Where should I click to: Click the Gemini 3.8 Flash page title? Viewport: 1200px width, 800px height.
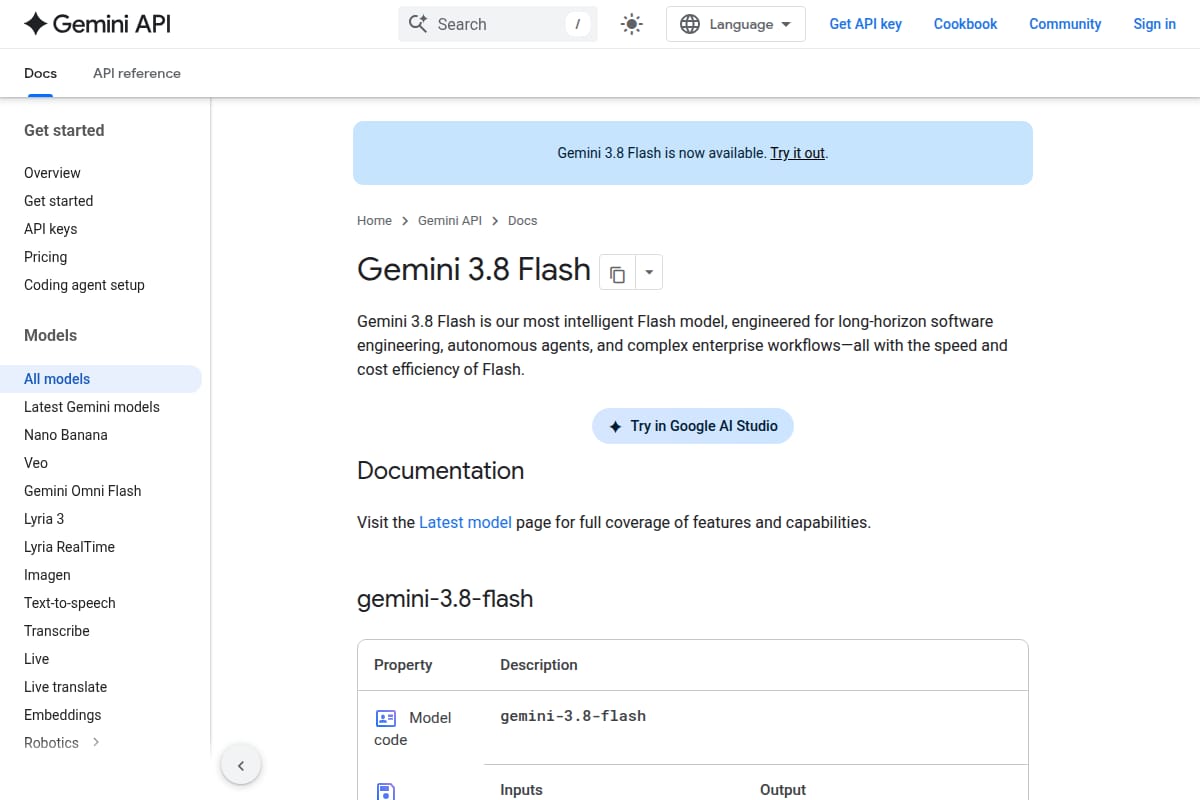click(474, 270)
